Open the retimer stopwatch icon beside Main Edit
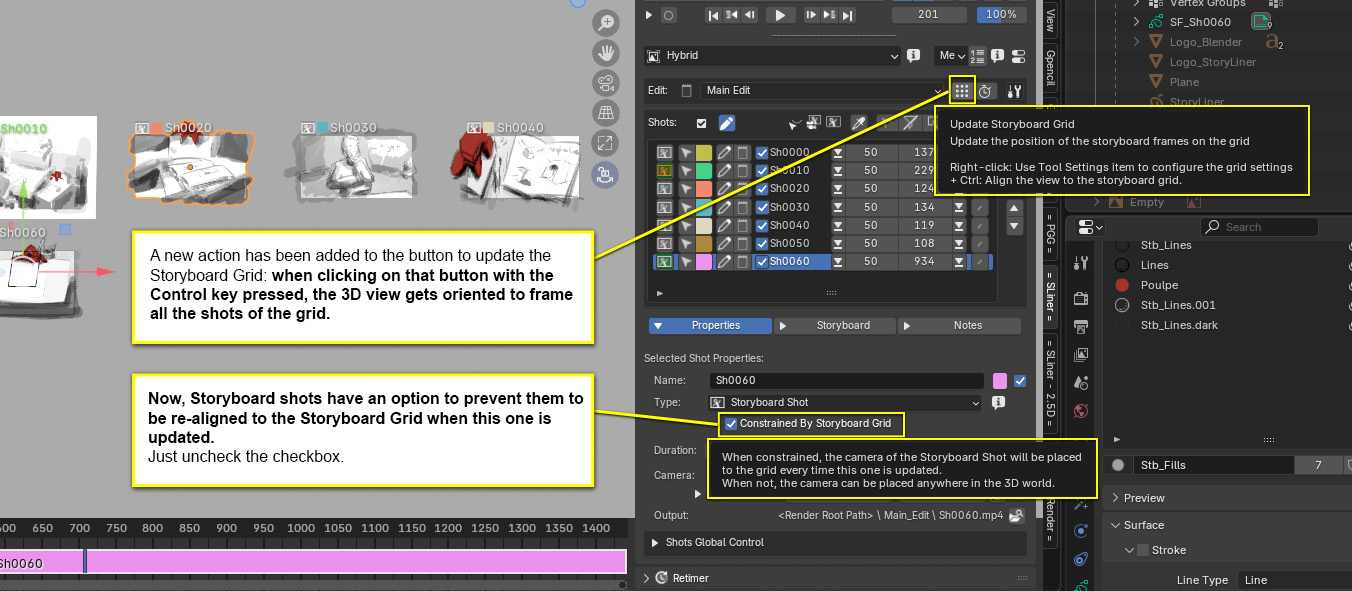 (986, 91)
